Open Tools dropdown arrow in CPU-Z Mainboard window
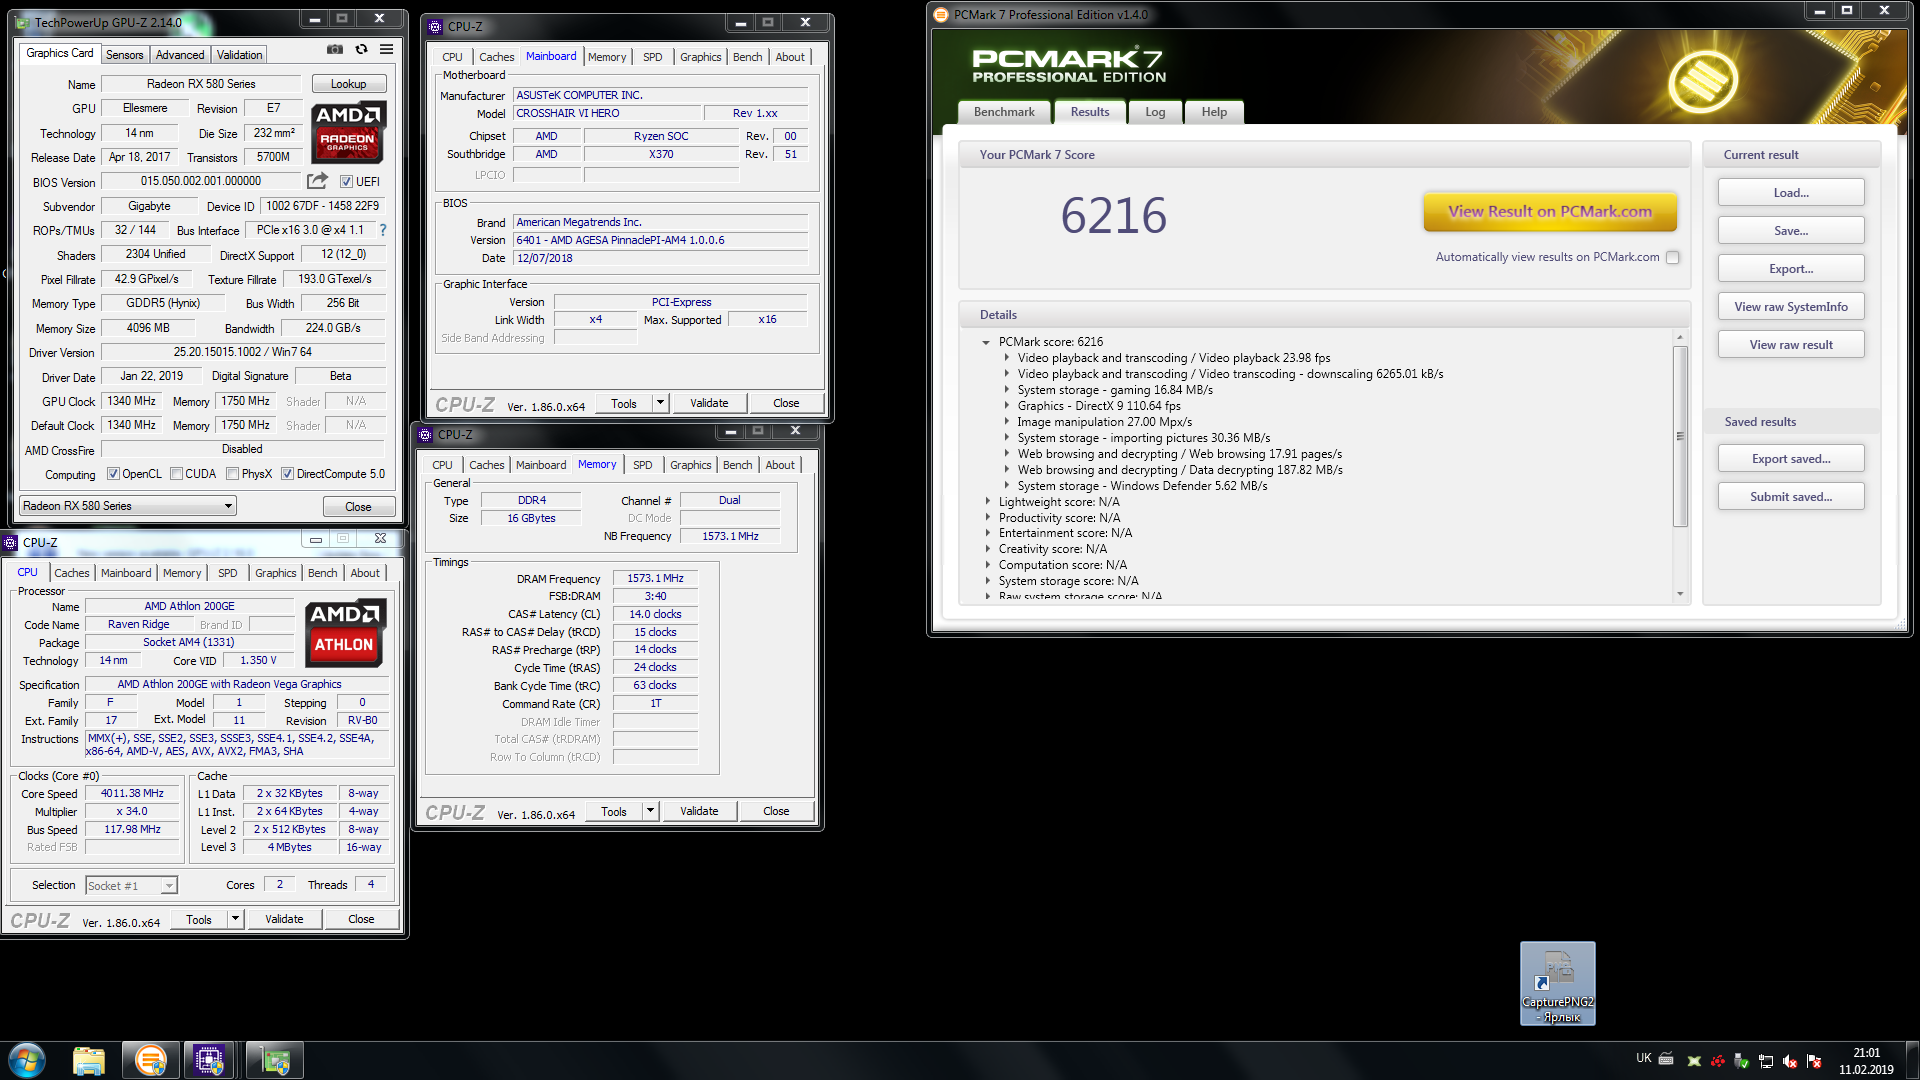The width and height of the screenshot is (1920, 1080). [660, 403]
